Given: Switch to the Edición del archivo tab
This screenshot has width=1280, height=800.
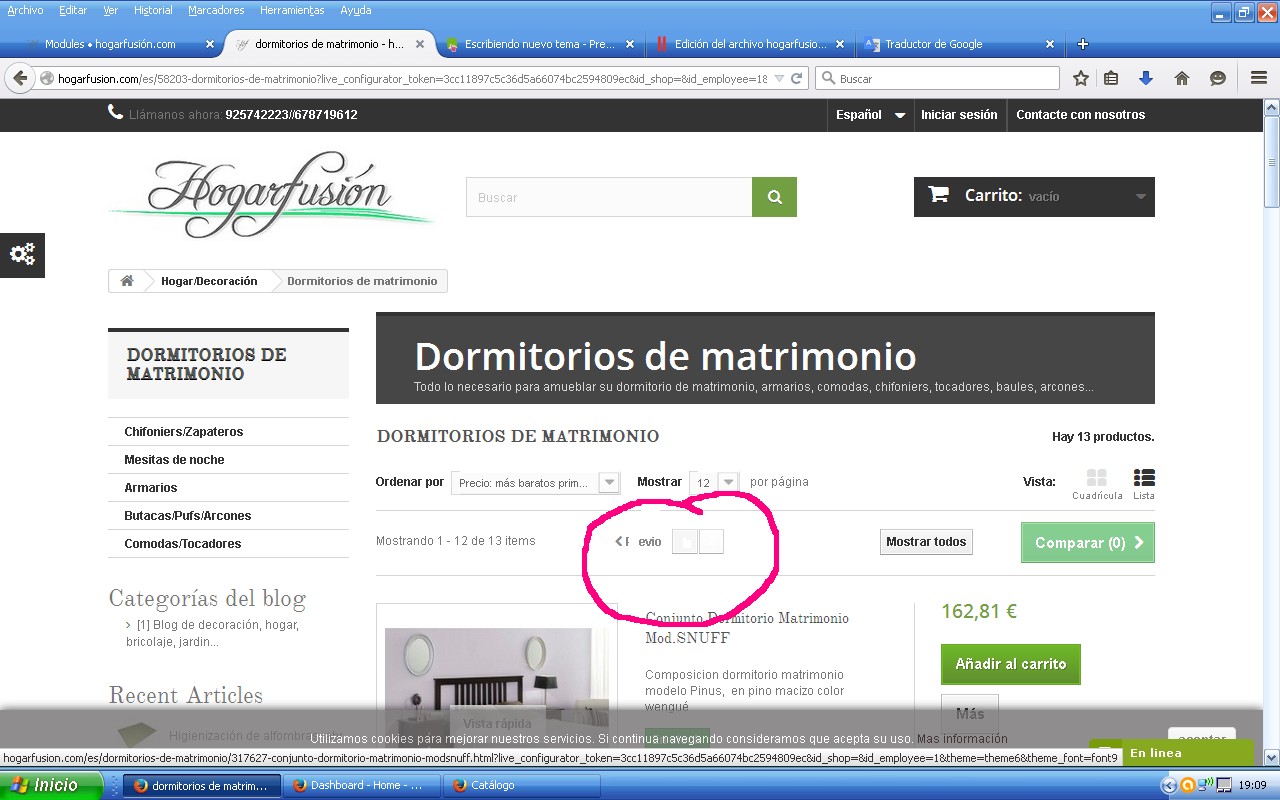Looking at the screenshot, I should (750, 44).
